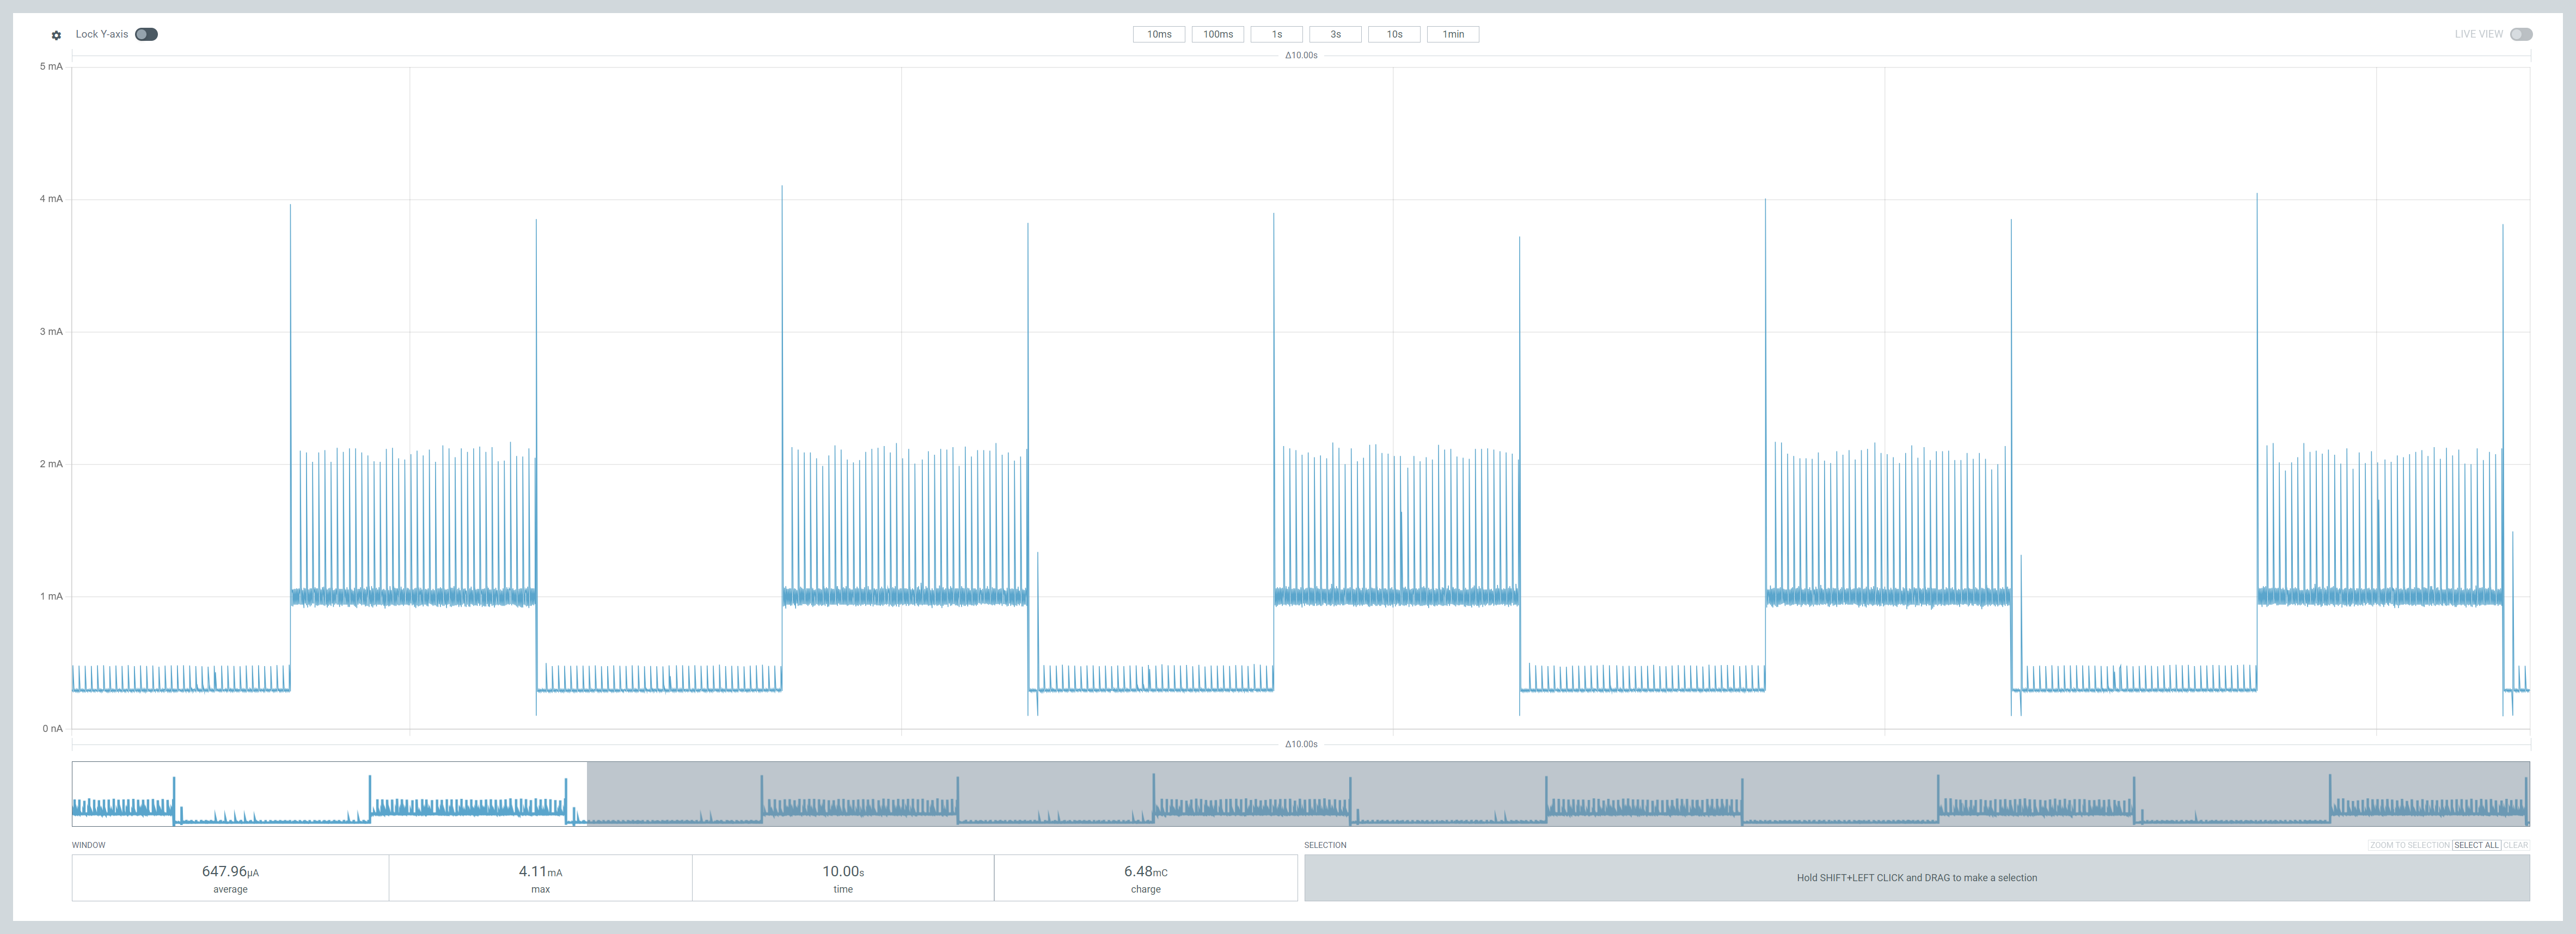
Task: Set time window to 100ms
Action: (x=1217, y=34)
